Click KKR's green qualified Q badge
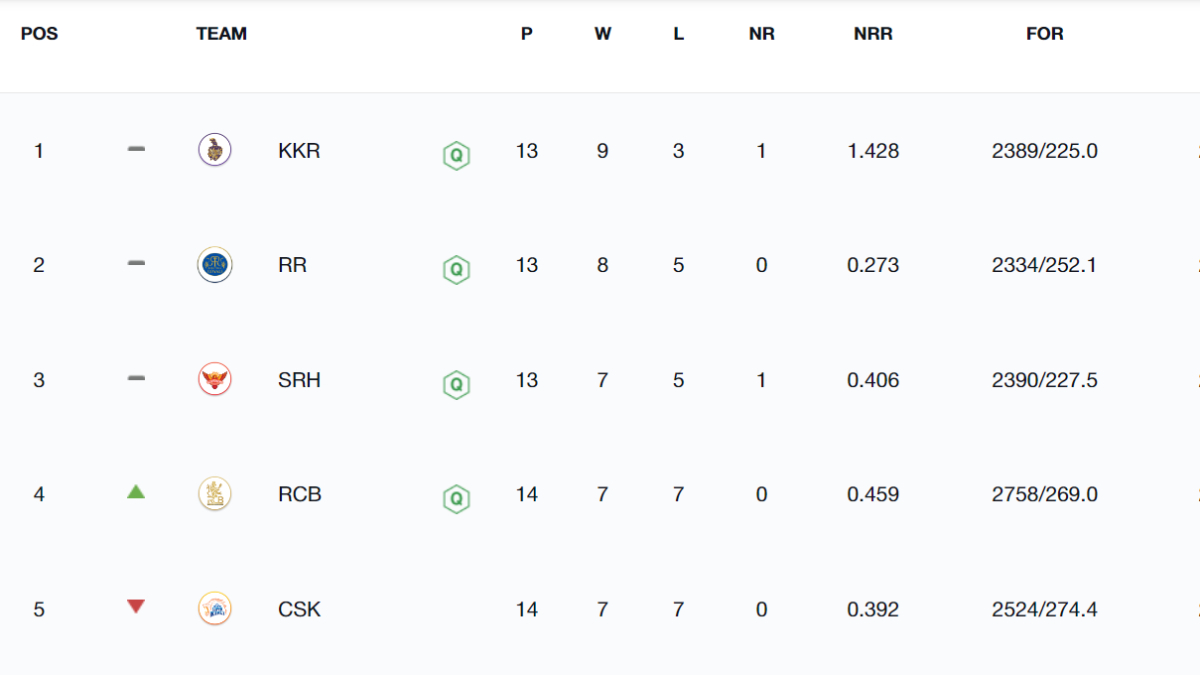The height and width of the screenshot is (675, 1200). coord(456,155)
